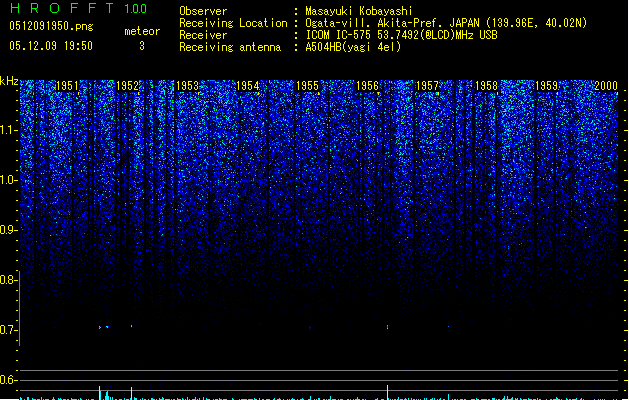Click the 1952 time marker
This screenshot has width=629, height=400.
point(127,86)
